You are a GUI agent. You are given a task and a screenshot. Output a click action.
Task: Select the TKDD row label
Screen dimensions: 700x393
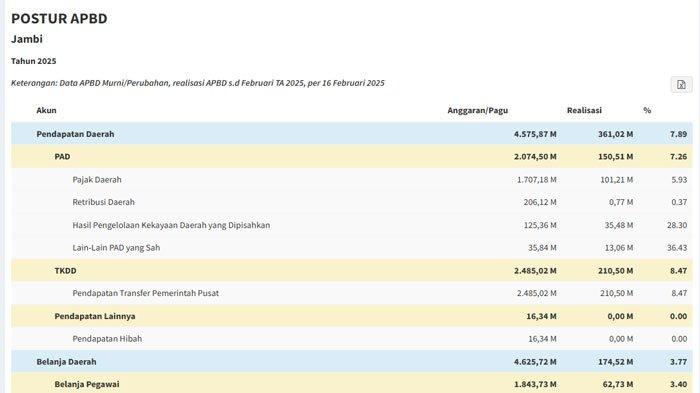(x=66, y=271)
